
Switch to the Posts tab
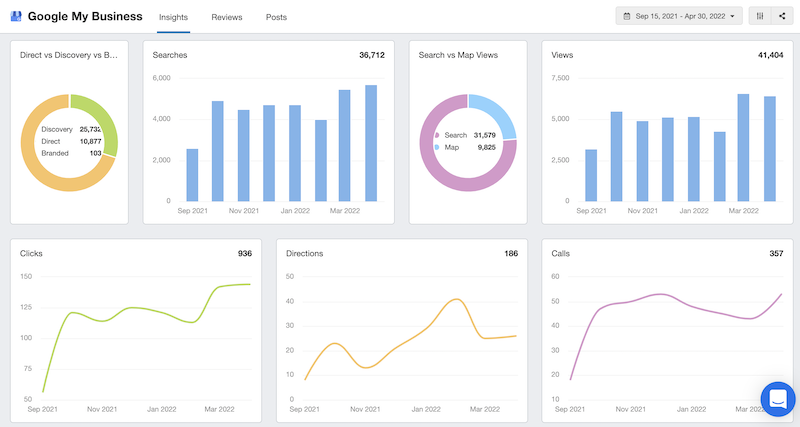point(276,17)
